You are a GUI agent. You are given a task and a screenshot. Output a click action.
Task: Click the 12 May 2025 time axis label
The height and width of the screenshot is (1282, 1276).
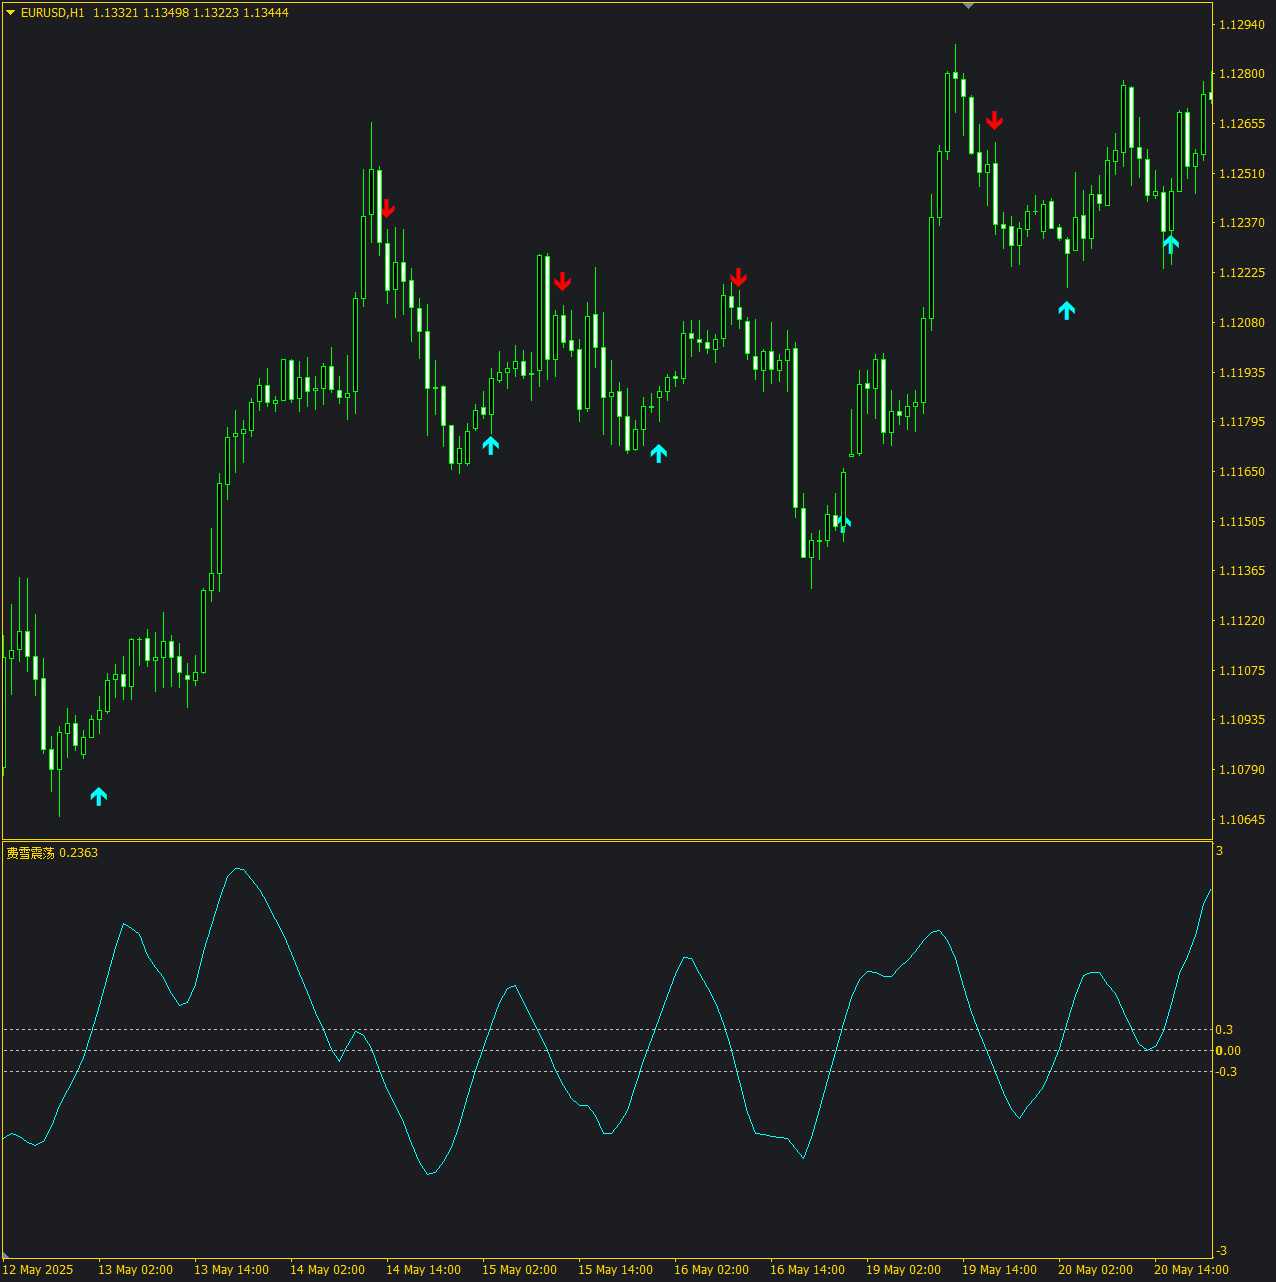(38, 1270)
